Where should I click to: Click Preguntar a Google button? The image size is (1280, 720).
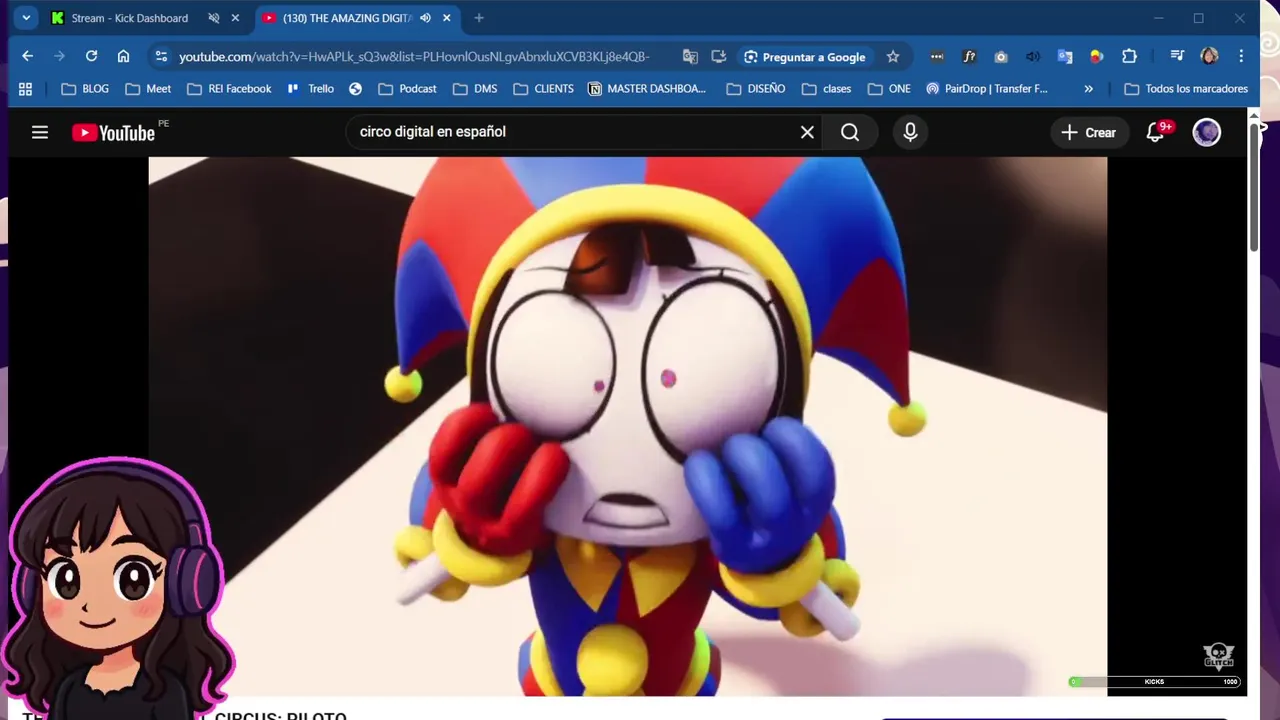(x=805, y=57)
